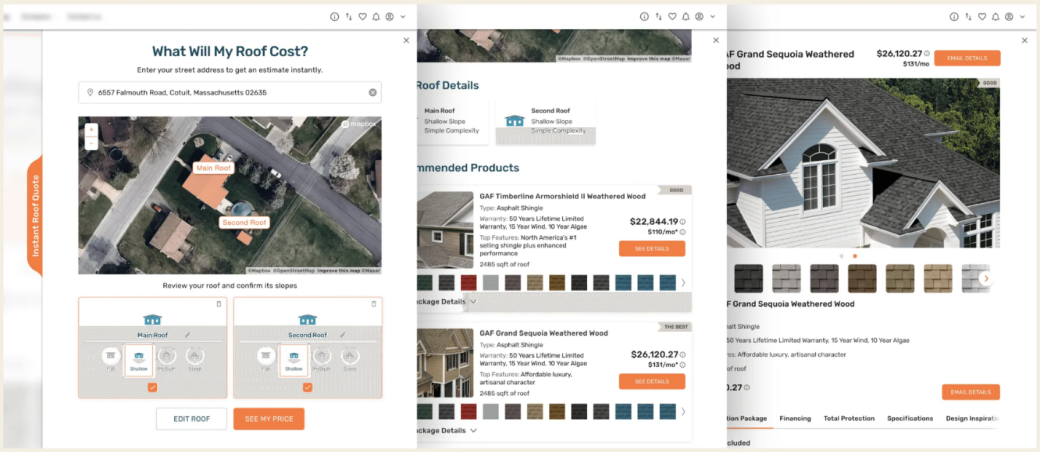Toggle the Main Roof confirmation checkbox

[152, 387]
